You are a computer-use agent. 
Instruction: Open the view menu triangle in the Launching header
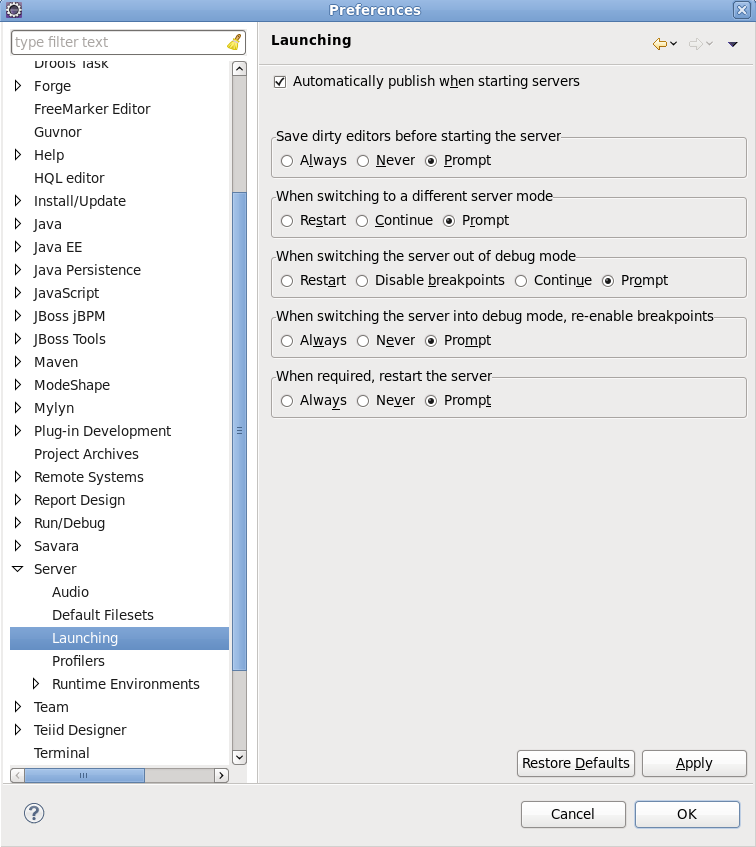click(733, 43)
